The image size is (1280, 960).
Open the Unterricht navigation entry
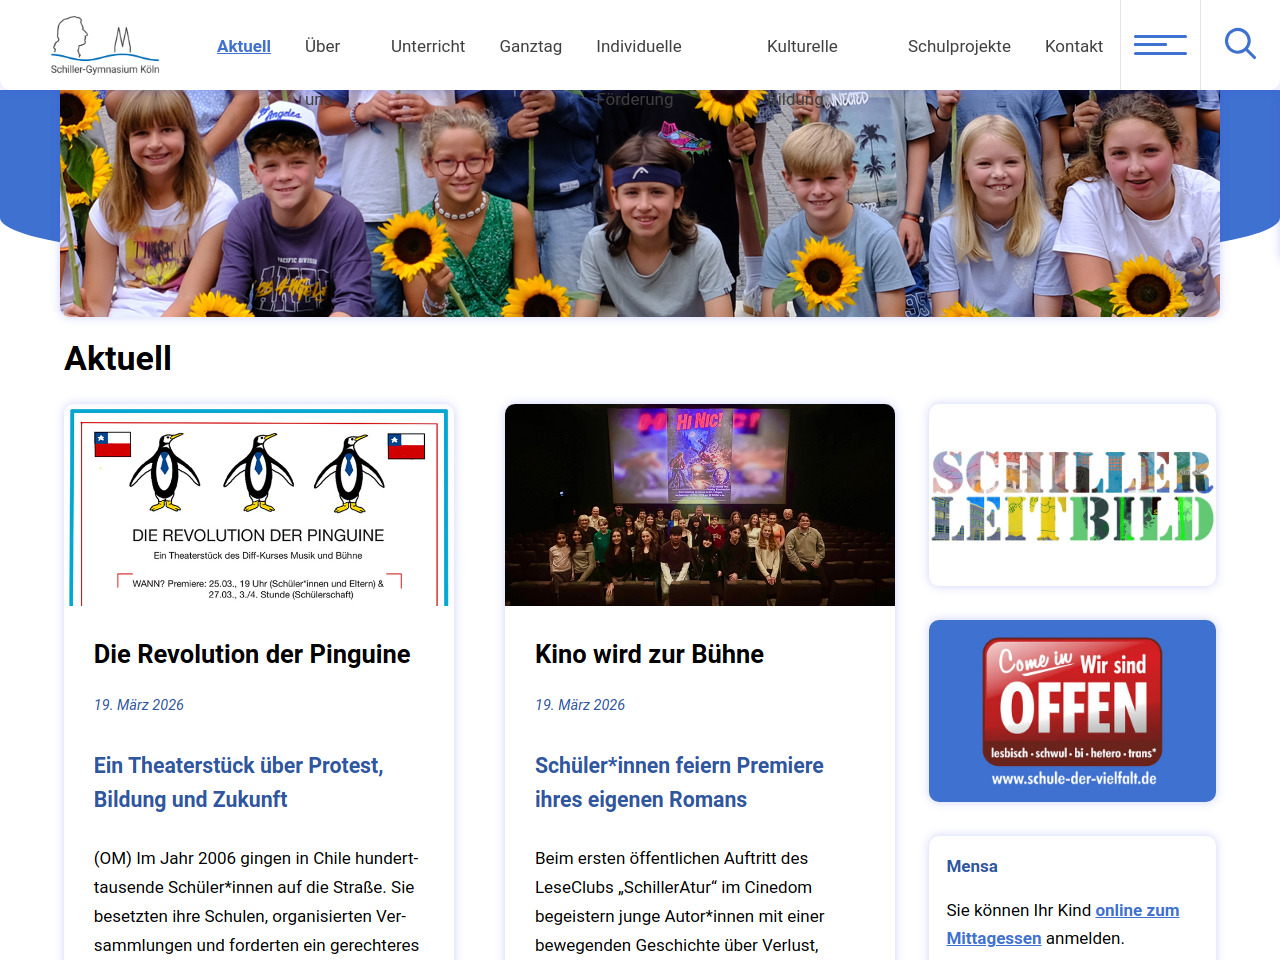[x=428, y=46]
